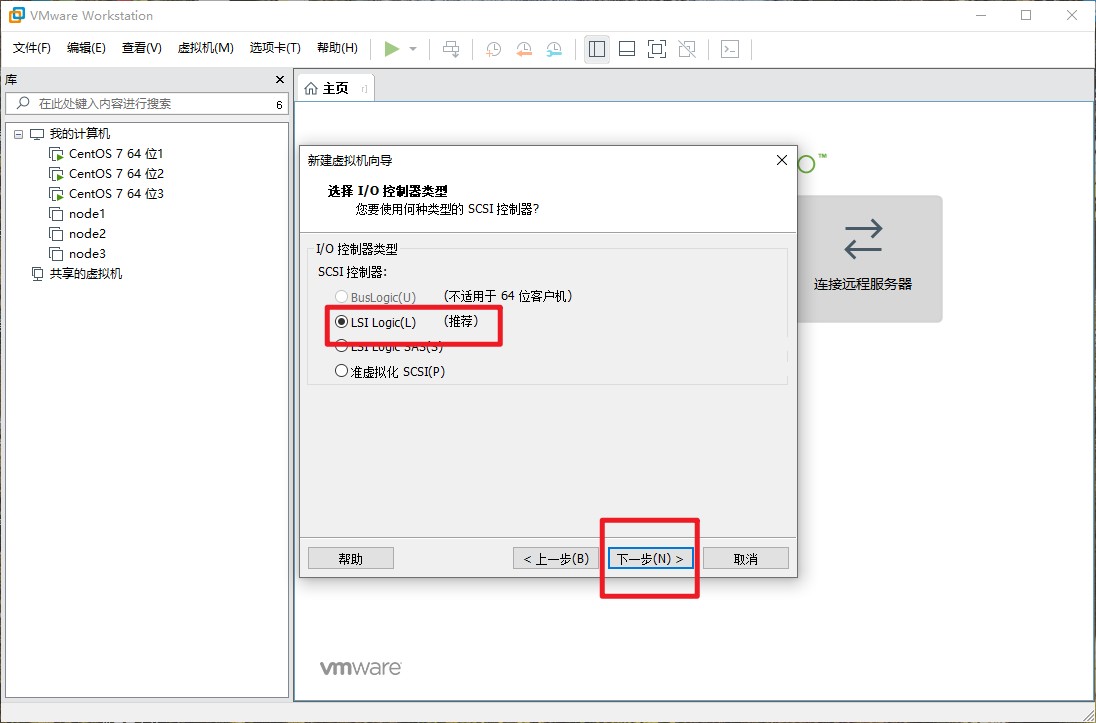Click the disabled BusLogic(U) radio option

[341, 297]
